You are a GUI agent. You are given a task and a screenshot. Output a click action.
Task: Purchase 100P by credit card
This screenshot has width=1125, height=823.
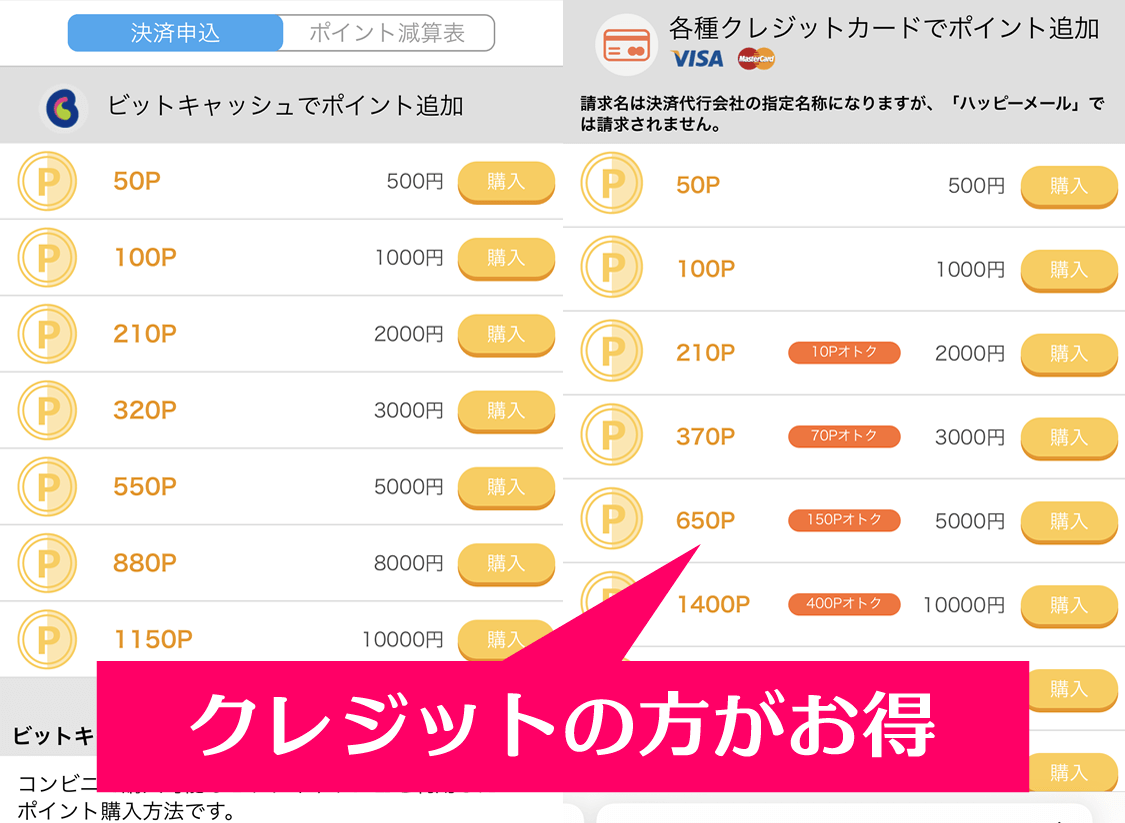tap(1068, 269)
